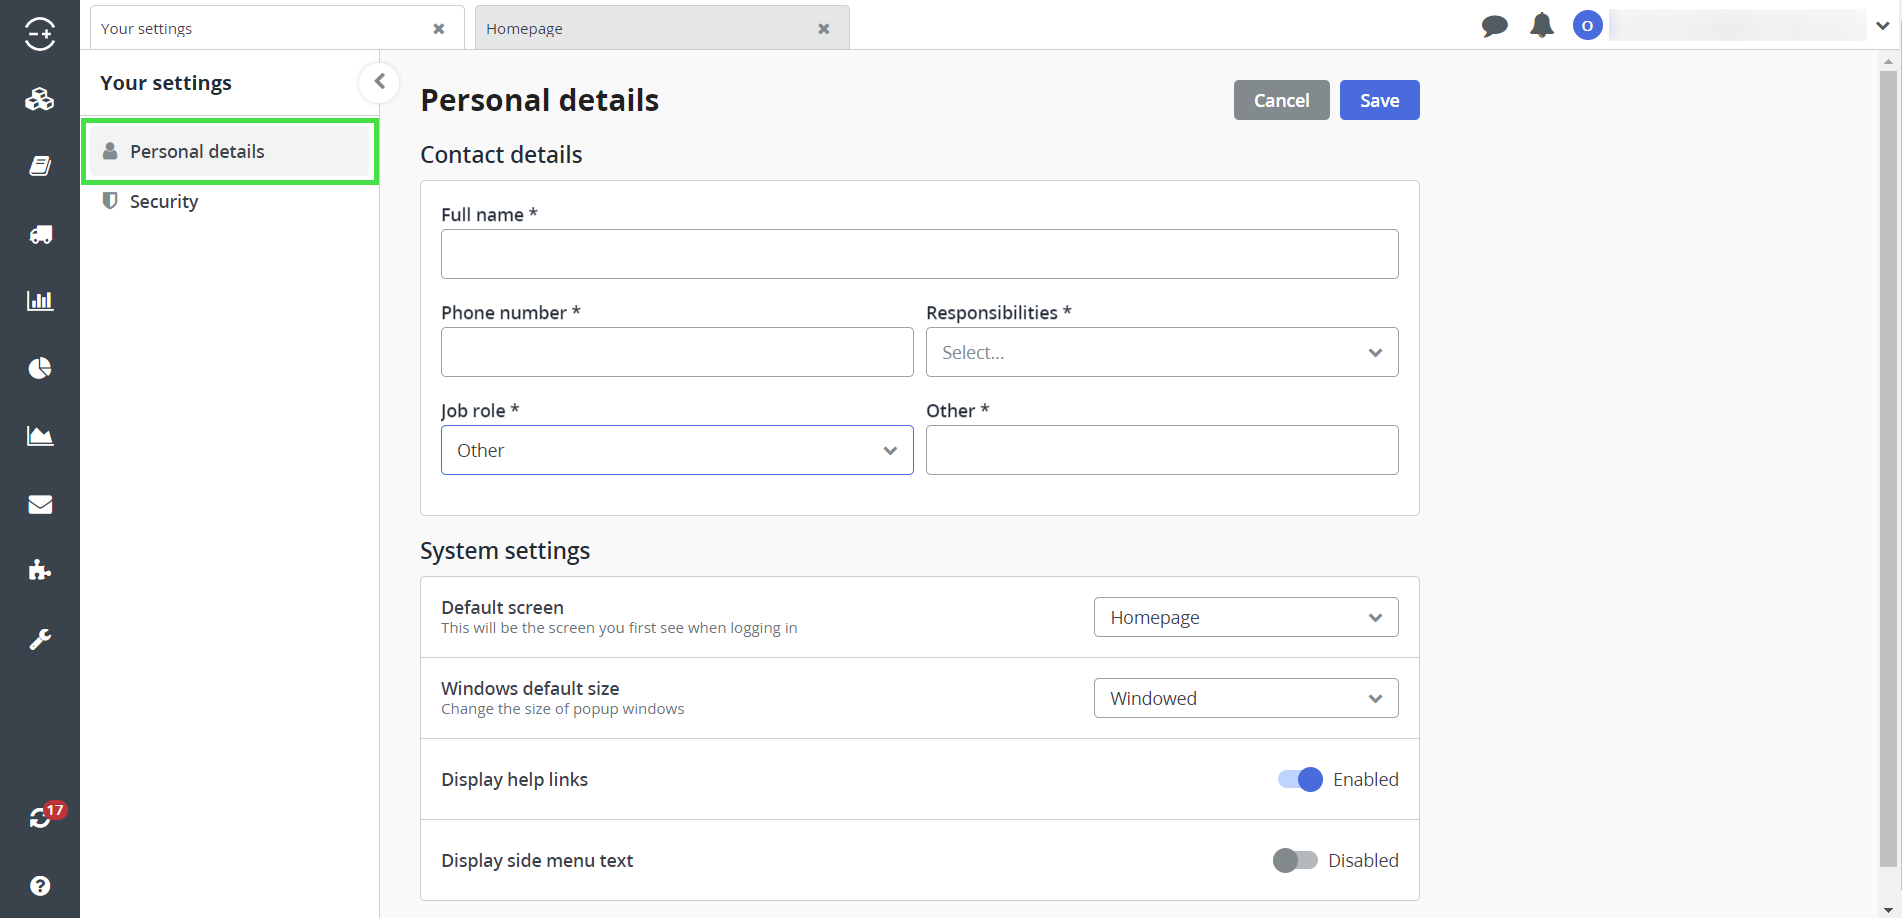Click the Full name input field
Viewport: 1902px width, 918px height.
(919, 254)
